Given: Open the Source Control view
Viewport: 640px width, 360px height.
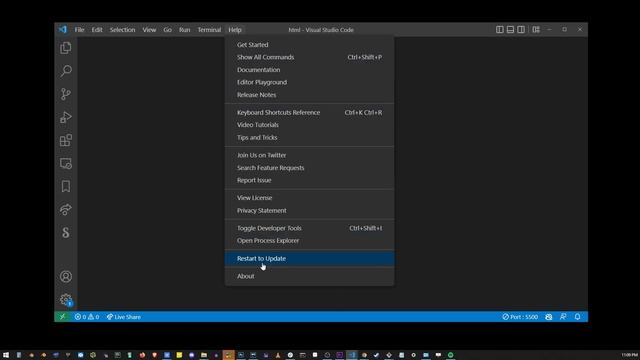Looking at the screenshot, I should [66, 94].
